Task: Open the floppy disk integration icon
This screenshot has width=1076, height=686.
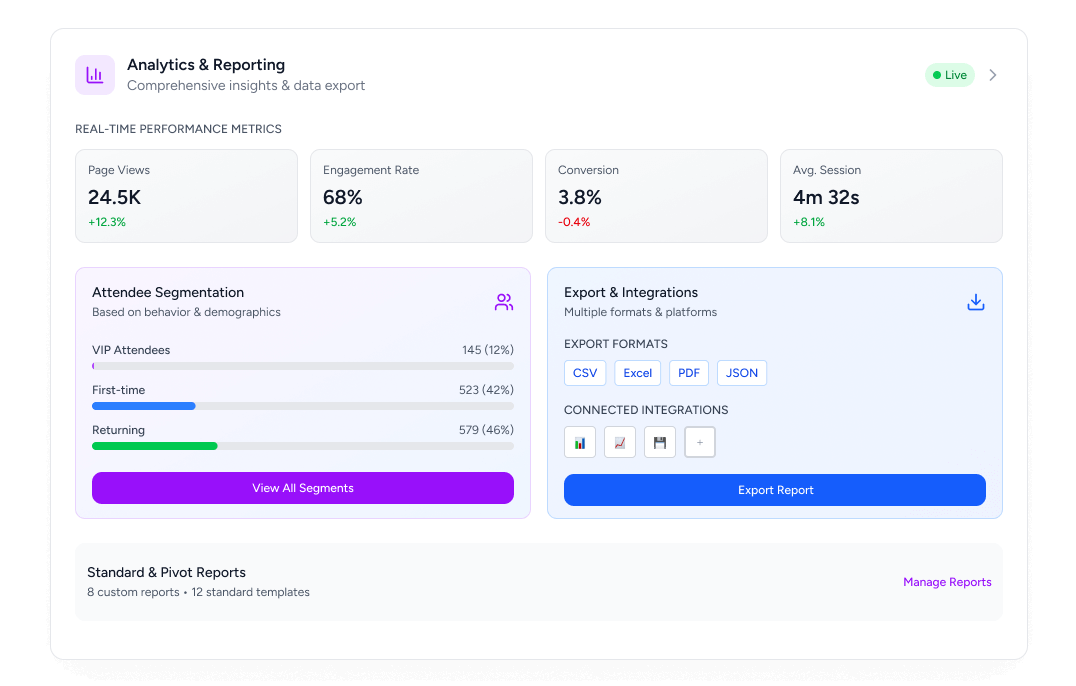Action: click(x=659, y=442)
